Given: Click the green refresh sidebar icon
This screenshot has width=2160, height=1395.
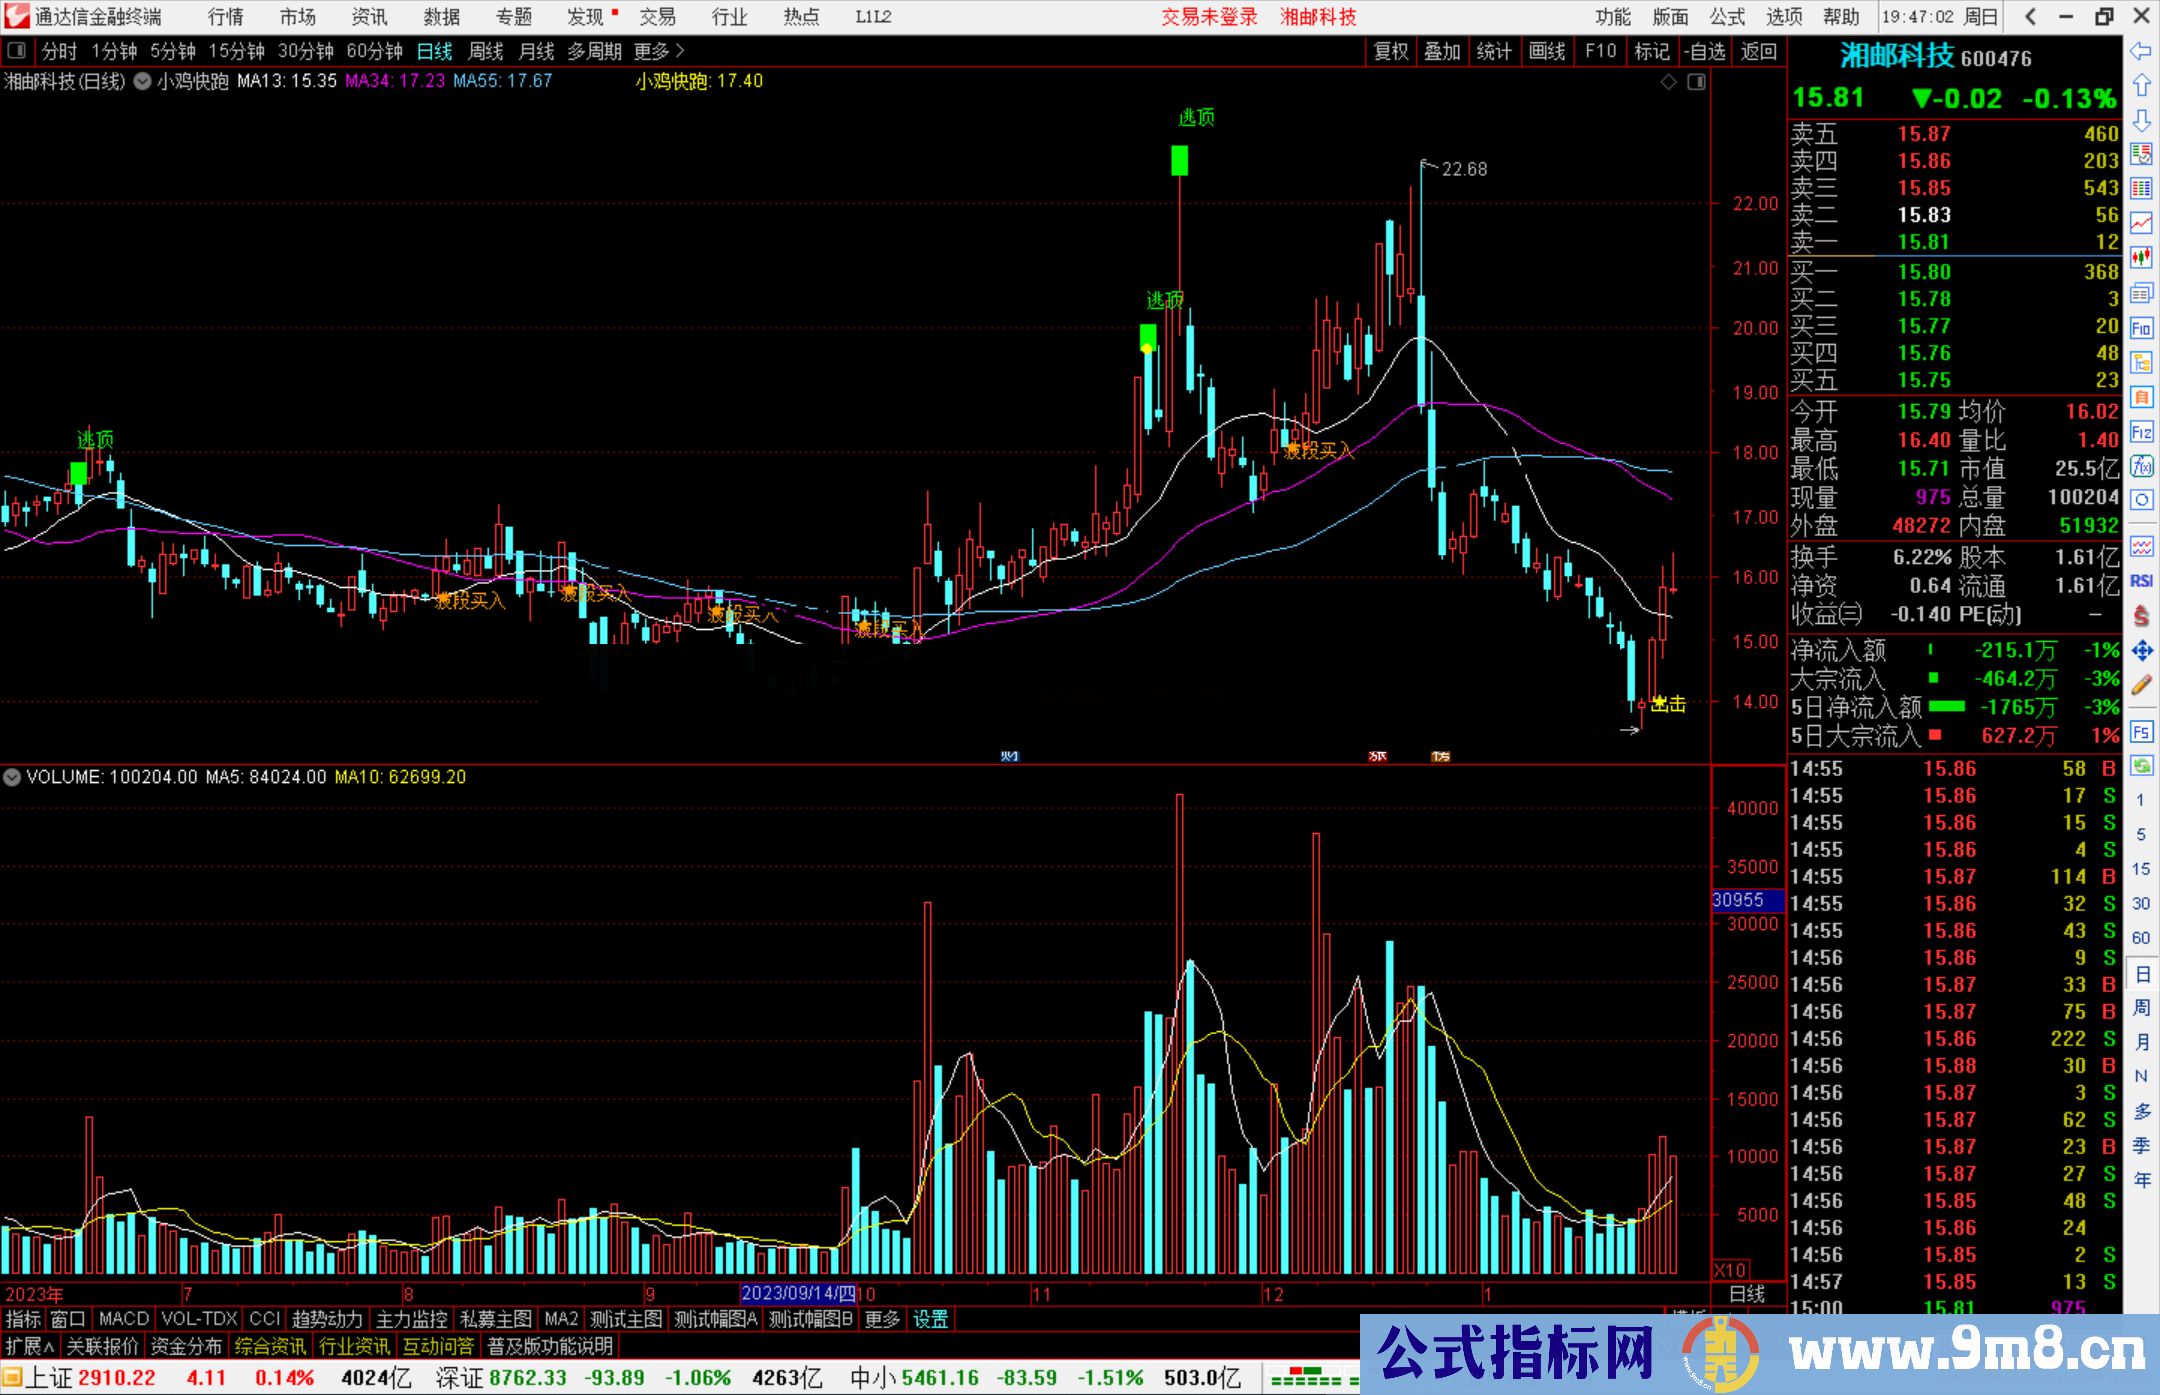Looking at the screenshot, I should 2141,766.
